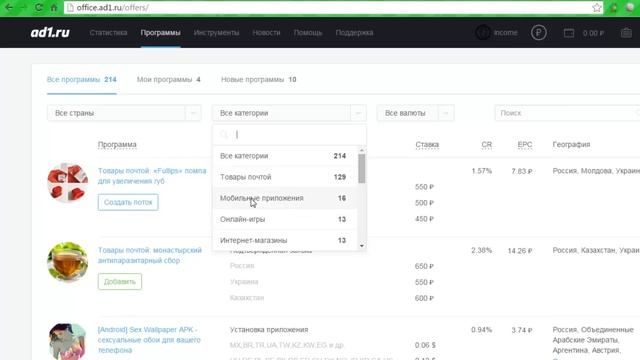The height and width of the screenshot is (360, 640).
Task: Open the Статистика menu
Action: coord(108,33)
